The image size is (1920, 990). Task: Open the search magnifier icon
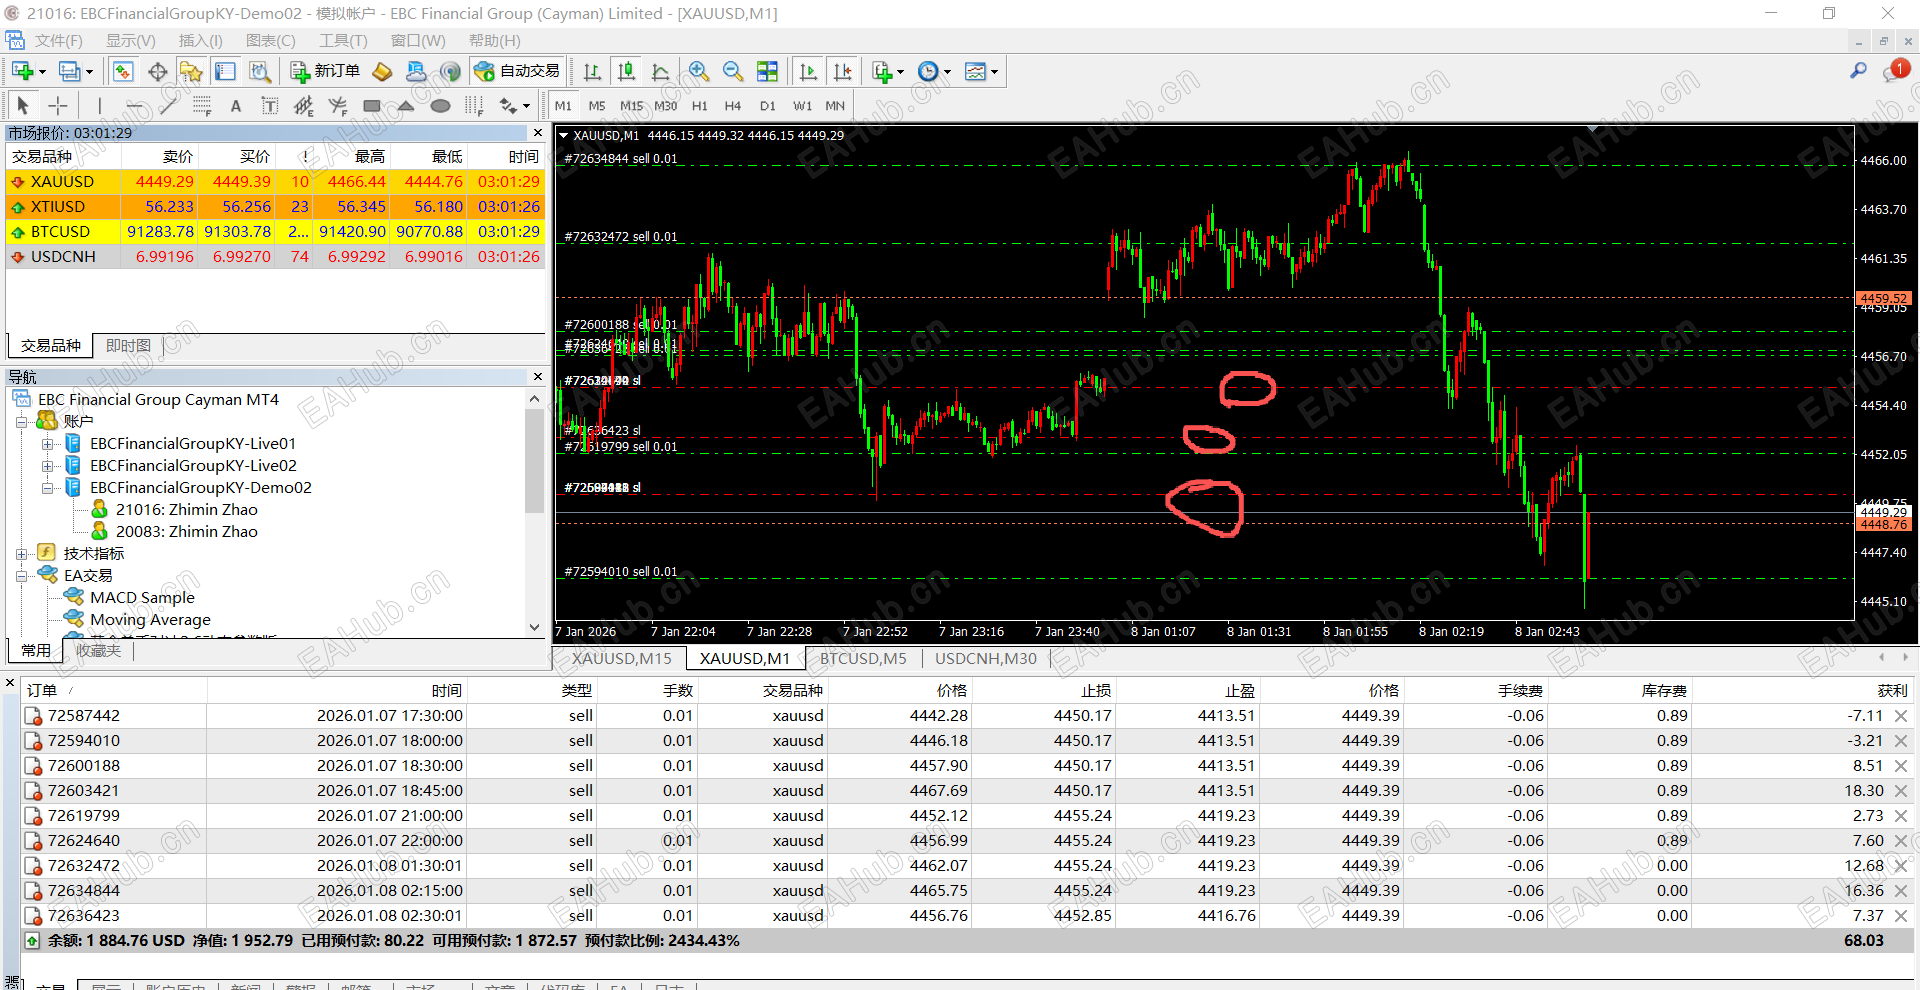tap(1858, 70)
